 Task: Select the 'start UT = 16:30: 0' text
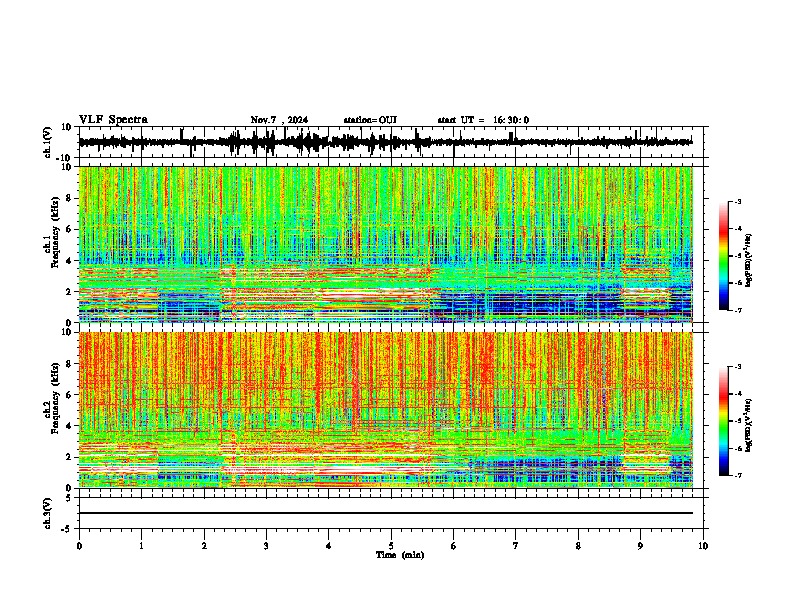pos(483,120)
